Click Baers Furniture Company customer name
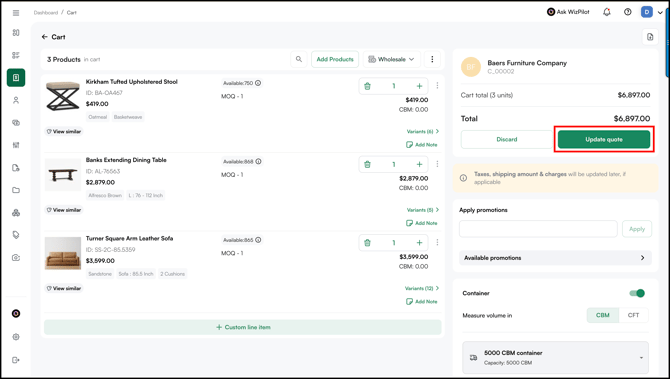The width and height of the screenshot is (670, 379). pyautogui.click(x=527, y=63)
